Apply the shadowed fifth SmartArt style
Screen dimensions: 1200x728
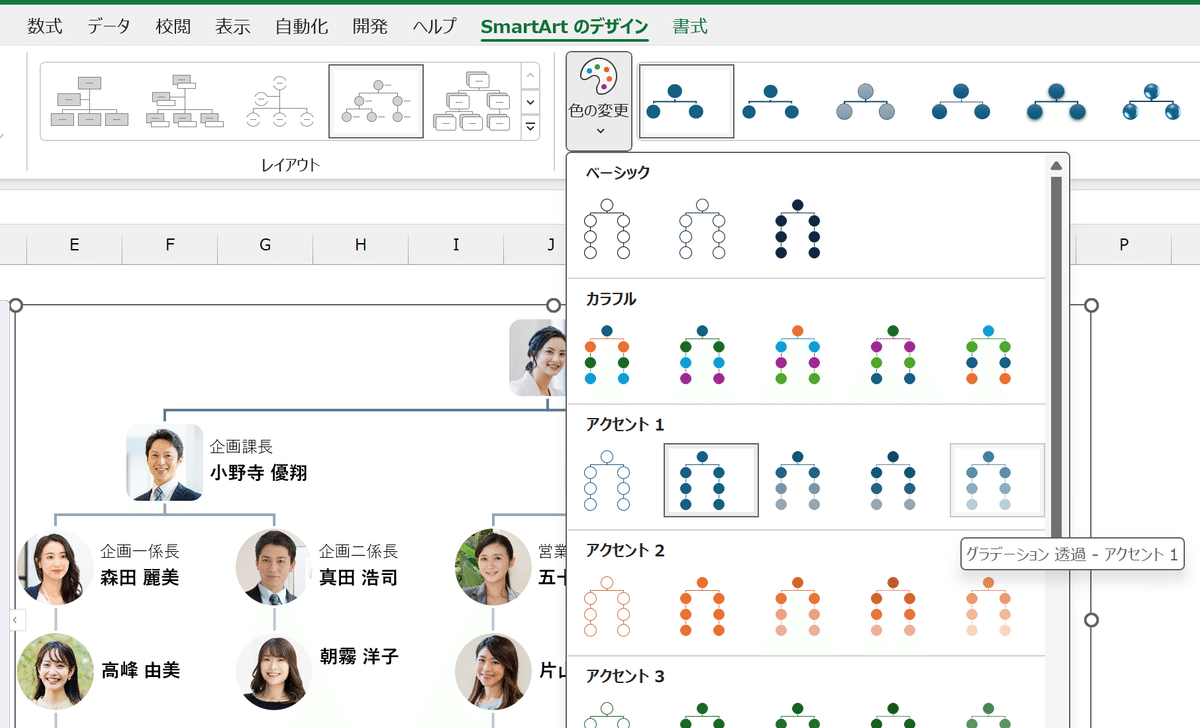point(1055,101)
